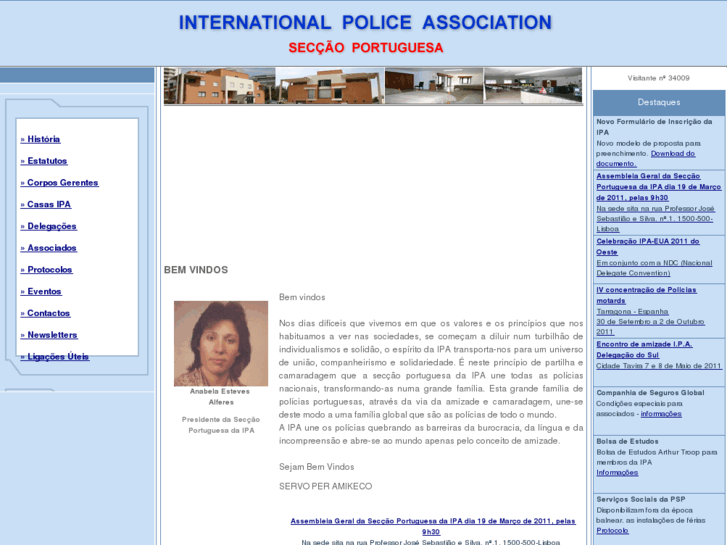Open the Protocolos link

[46, 270]
